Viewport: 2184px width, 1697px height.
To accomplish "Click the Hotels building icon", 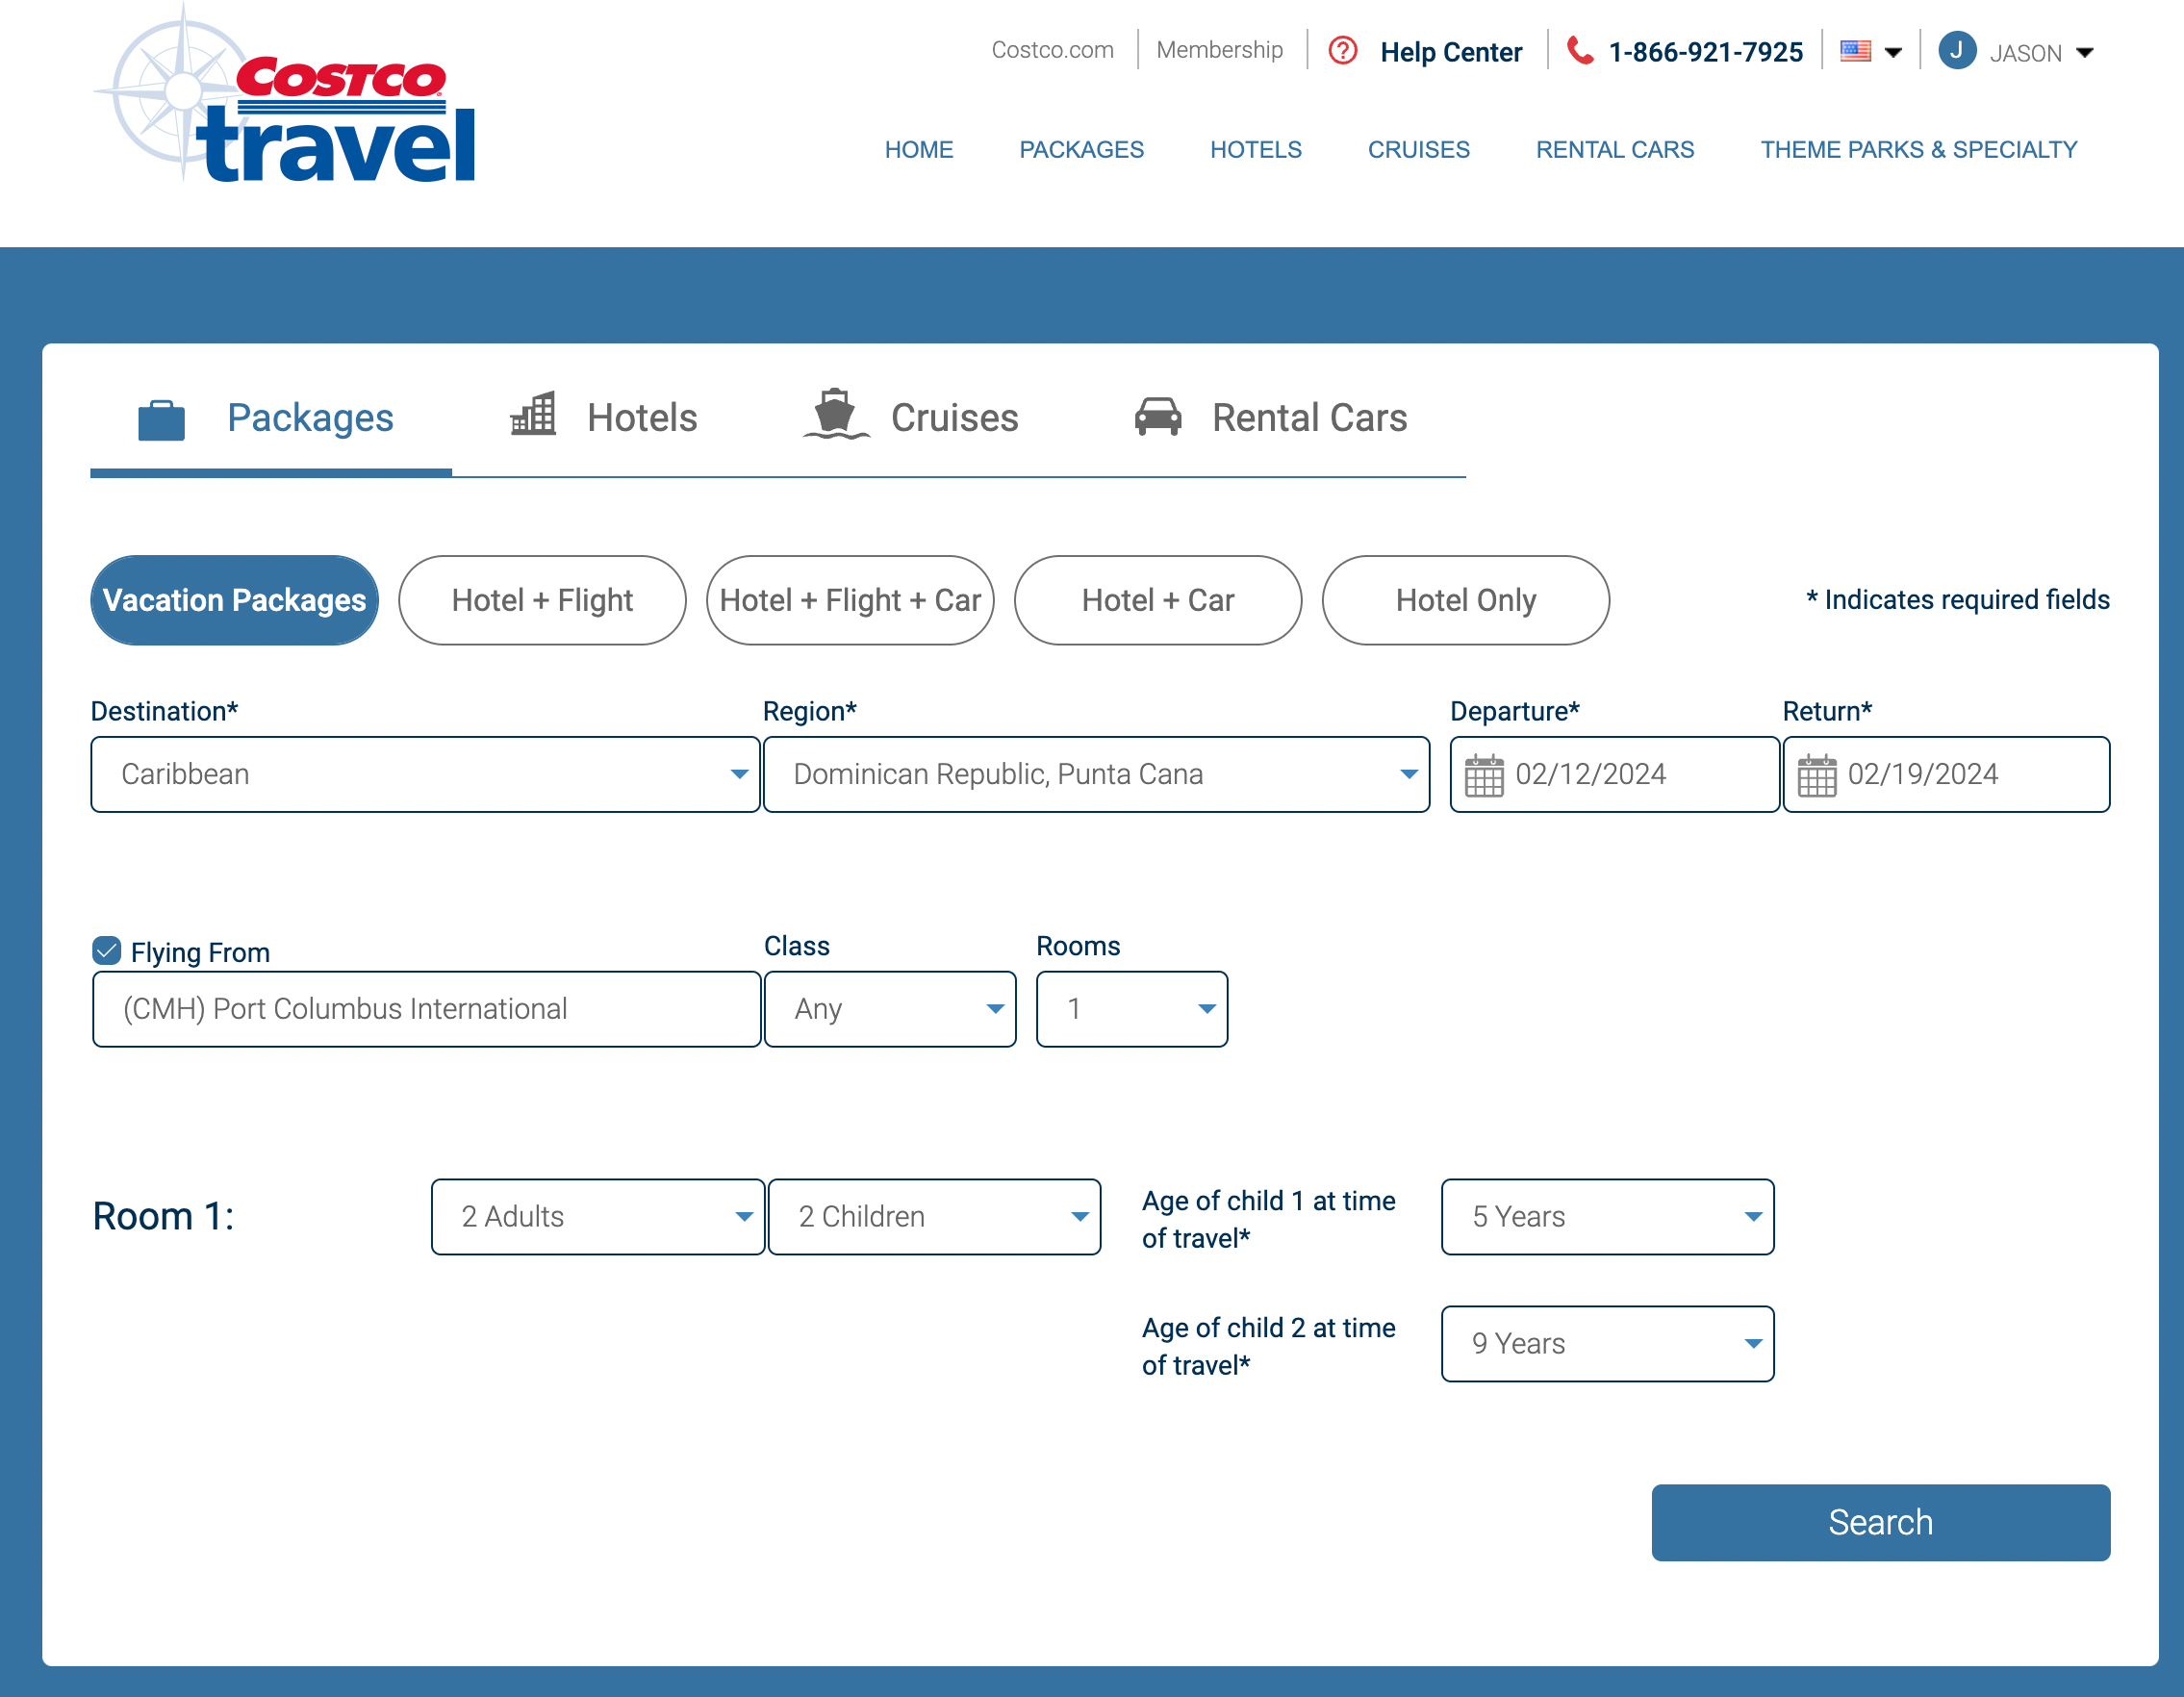I will click(x=535, y=415).
